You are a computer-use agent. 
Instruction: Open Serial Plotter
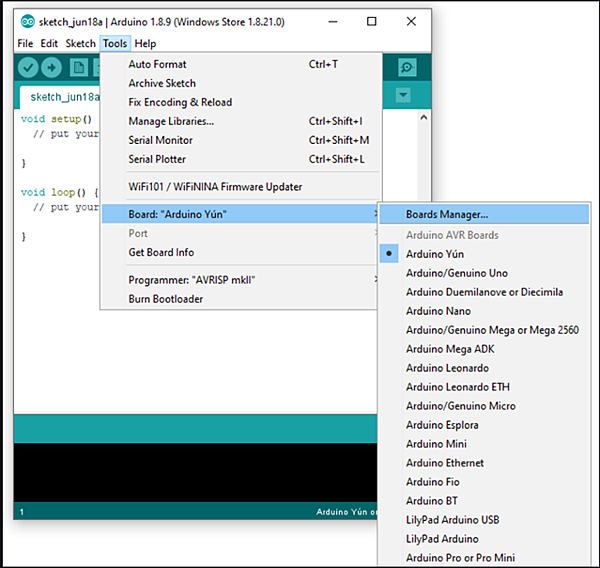[x=240, y=159]
